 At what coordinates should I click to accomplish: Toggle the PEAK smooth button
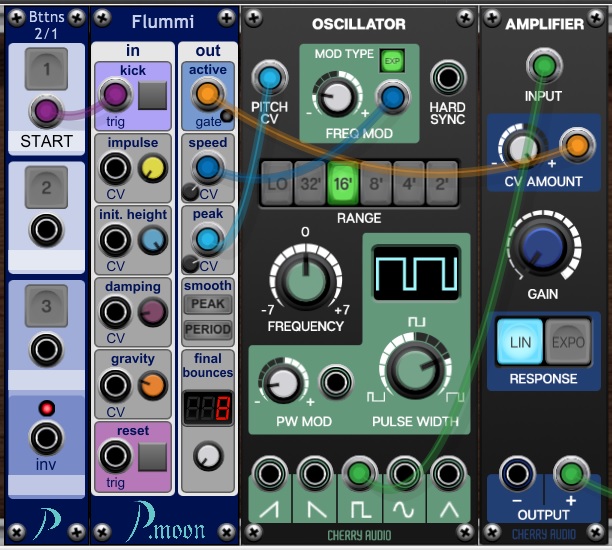pos(207,304)
